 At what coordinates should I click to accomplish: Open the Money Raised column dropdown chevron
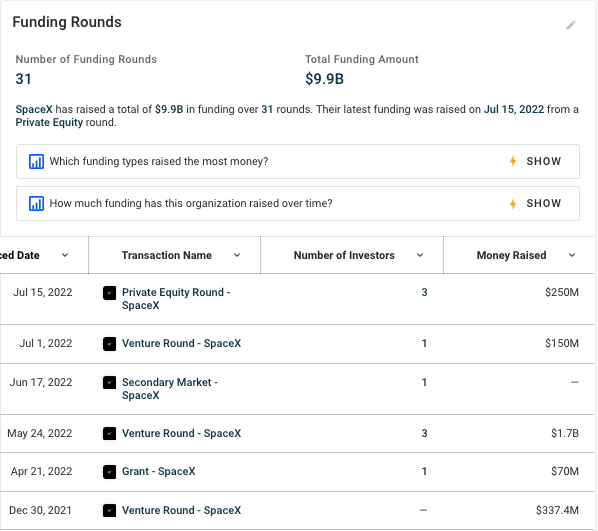(572, 255)
